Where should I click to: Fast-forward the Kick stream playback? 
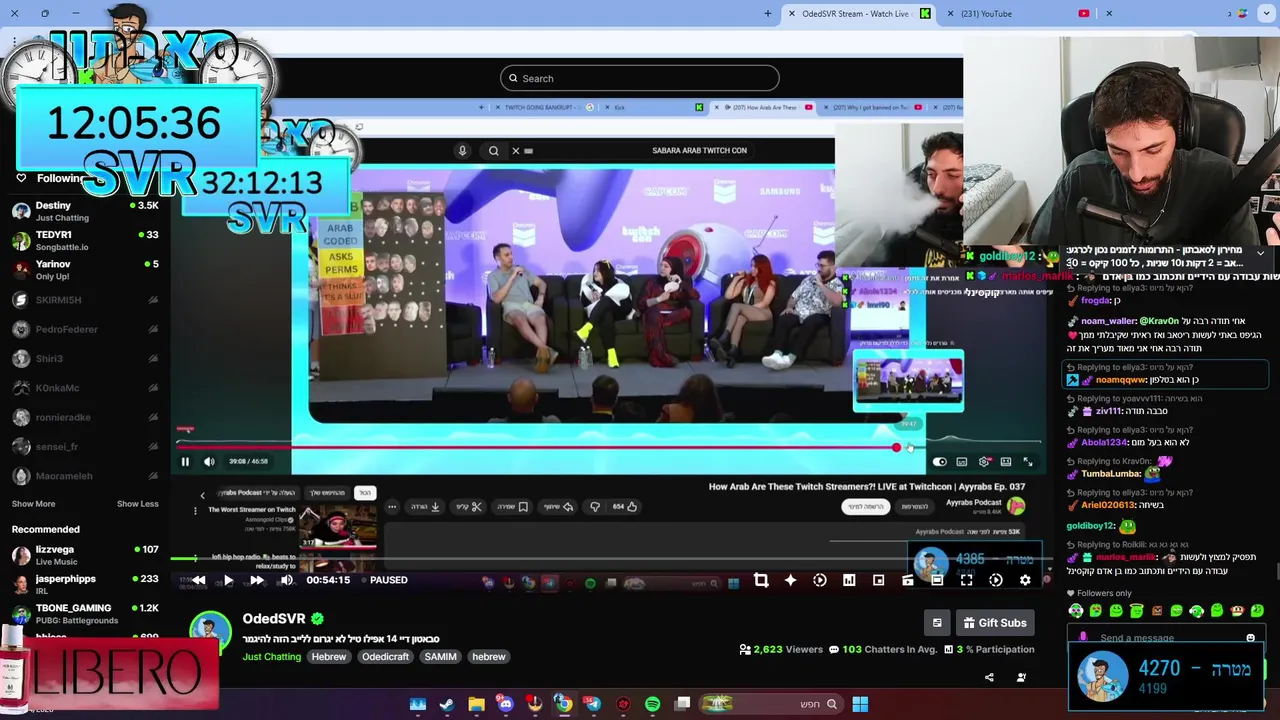(257, 580)
